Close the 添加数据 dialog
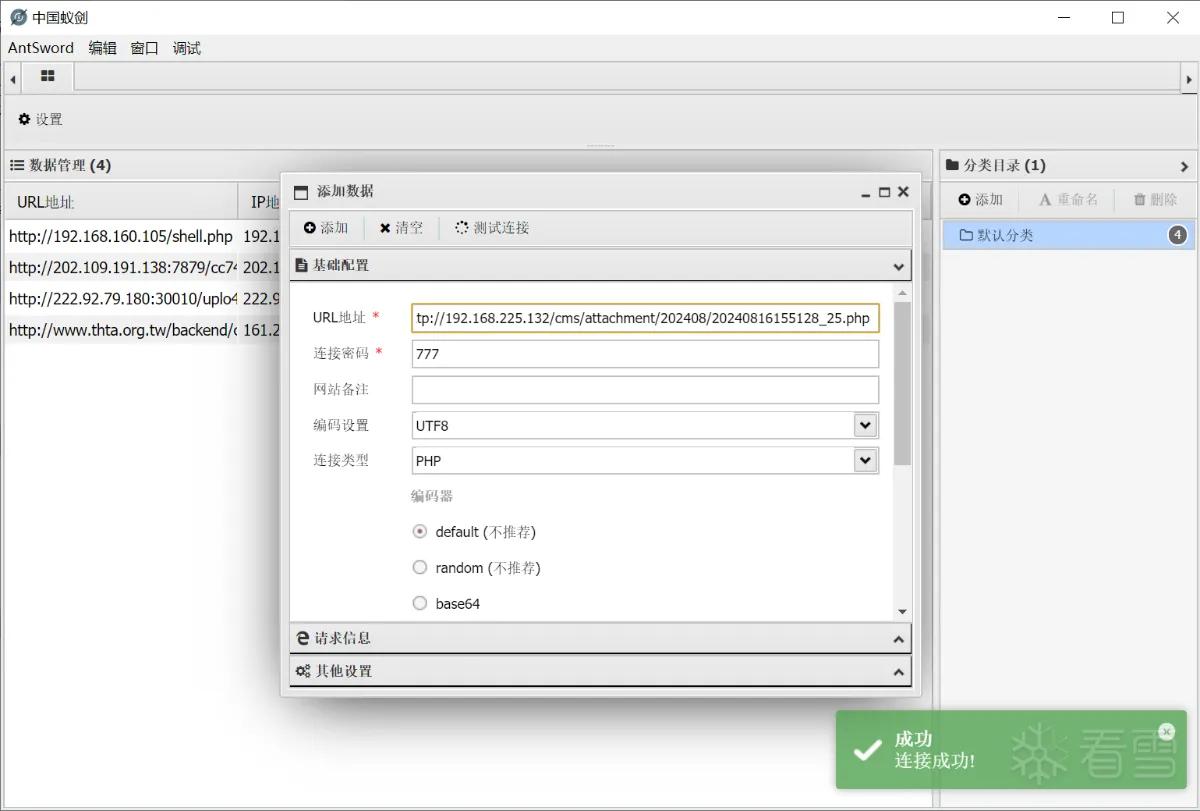The image size is (1200, 811). pyautogui.click(x=903, y=192)
